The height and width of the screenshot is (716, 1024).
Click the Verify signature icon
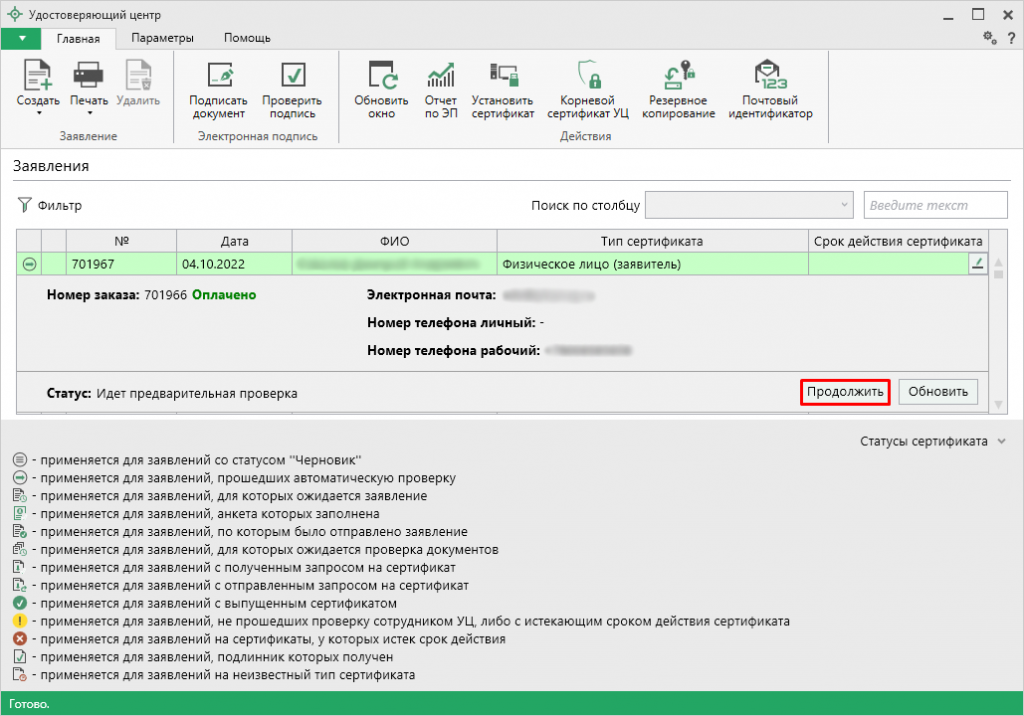coord(292,76)
